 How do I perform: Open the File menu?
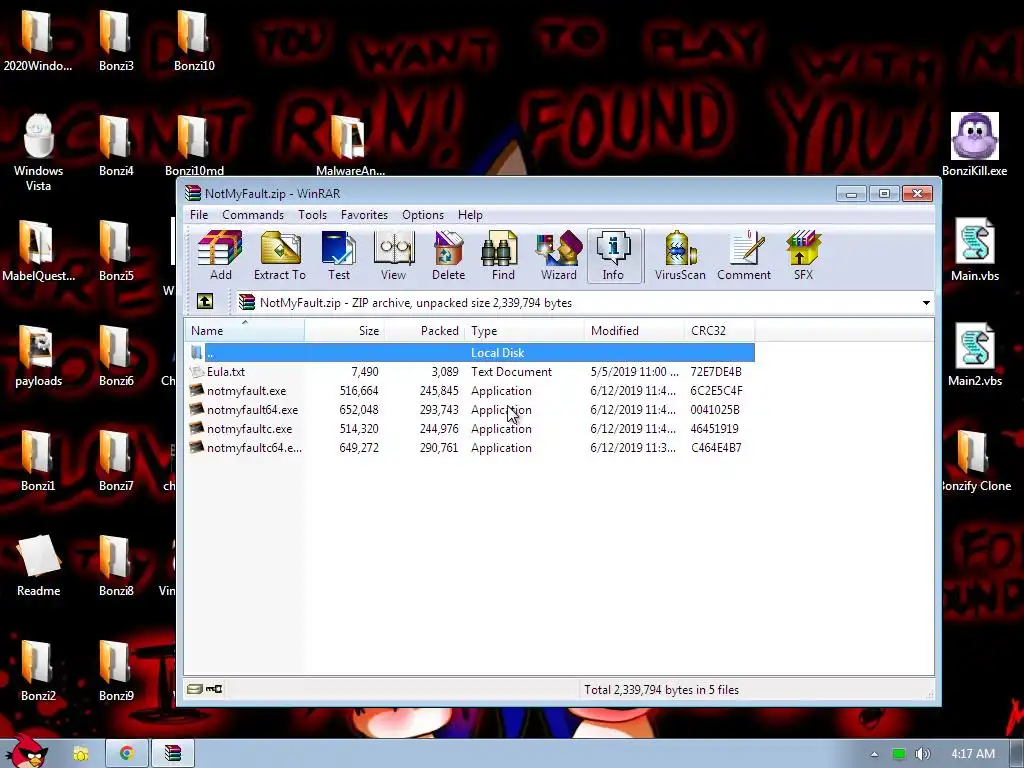pos(199,215)
